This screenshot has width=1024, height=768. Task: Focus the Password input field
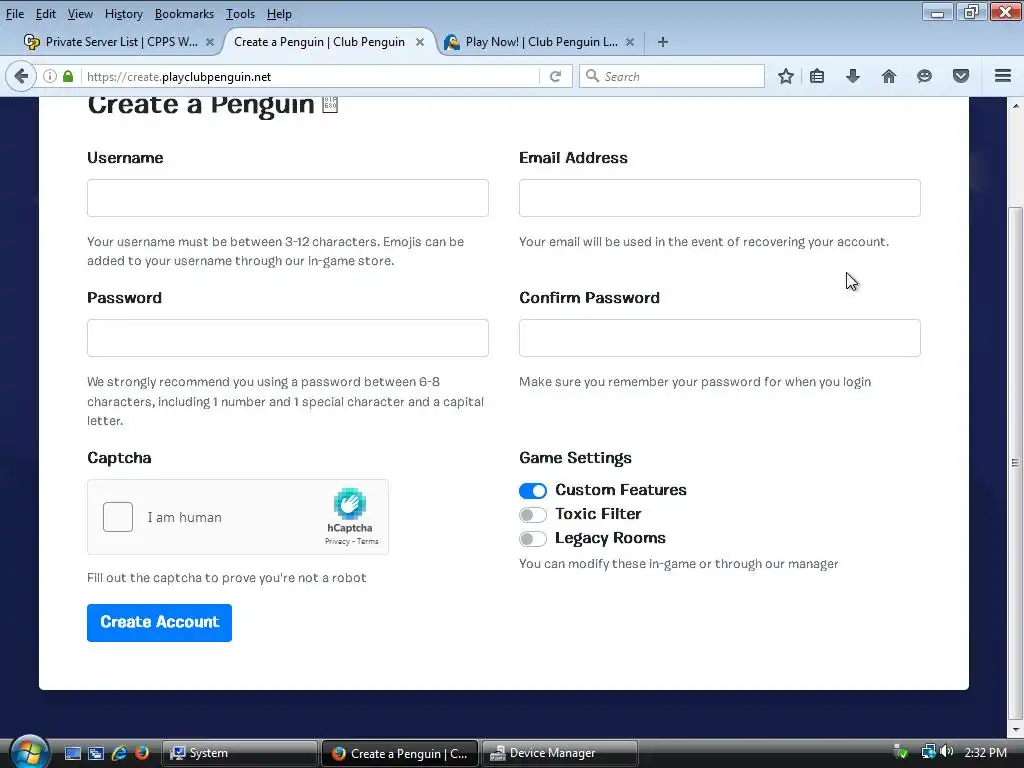(287, 338)
